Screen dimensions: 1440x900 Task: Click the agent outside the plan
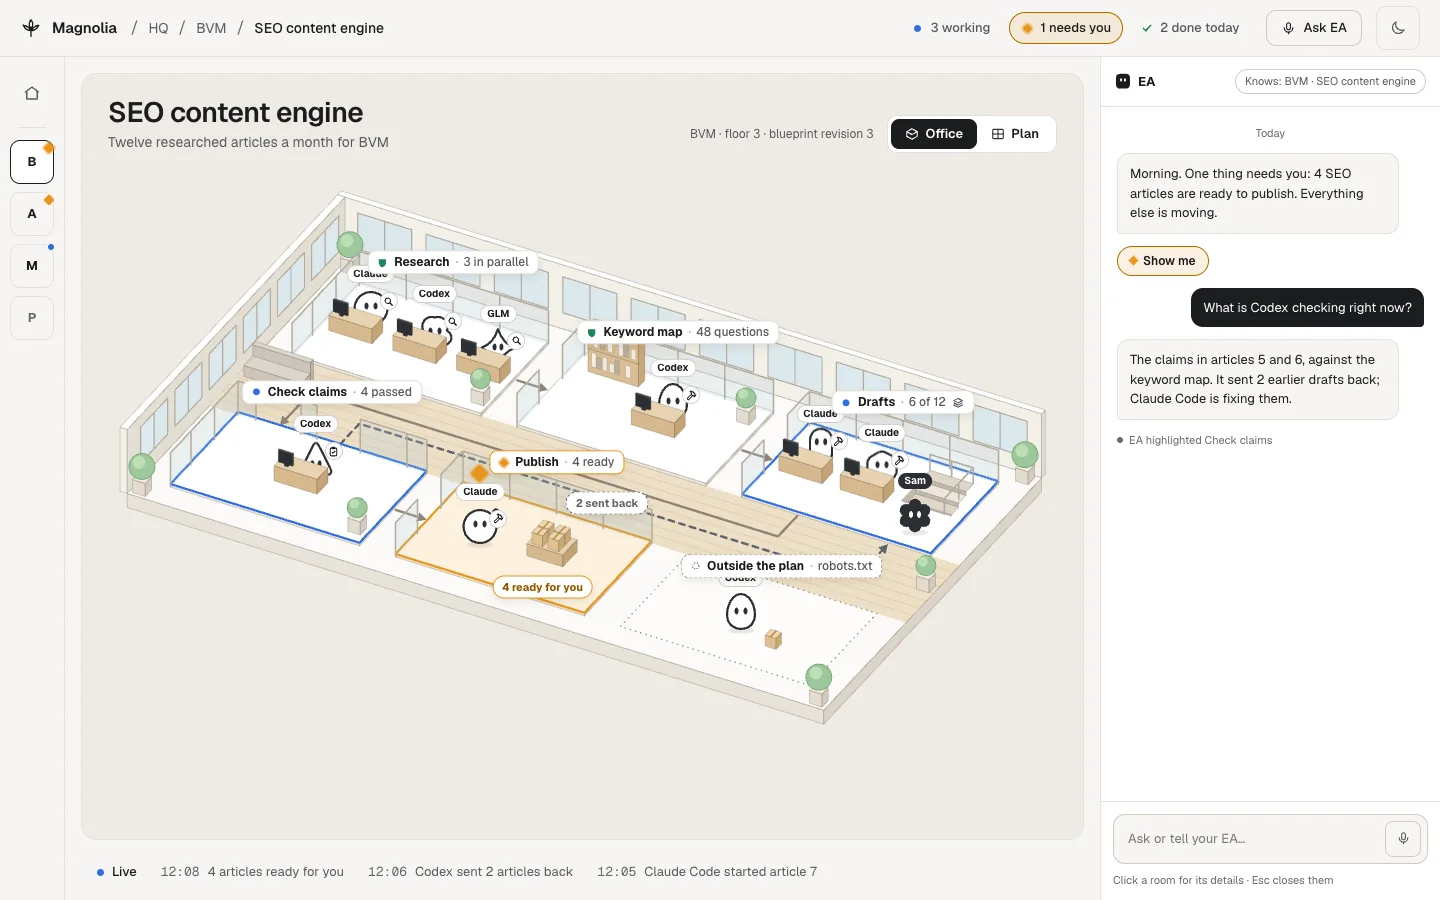pos(741,612)
